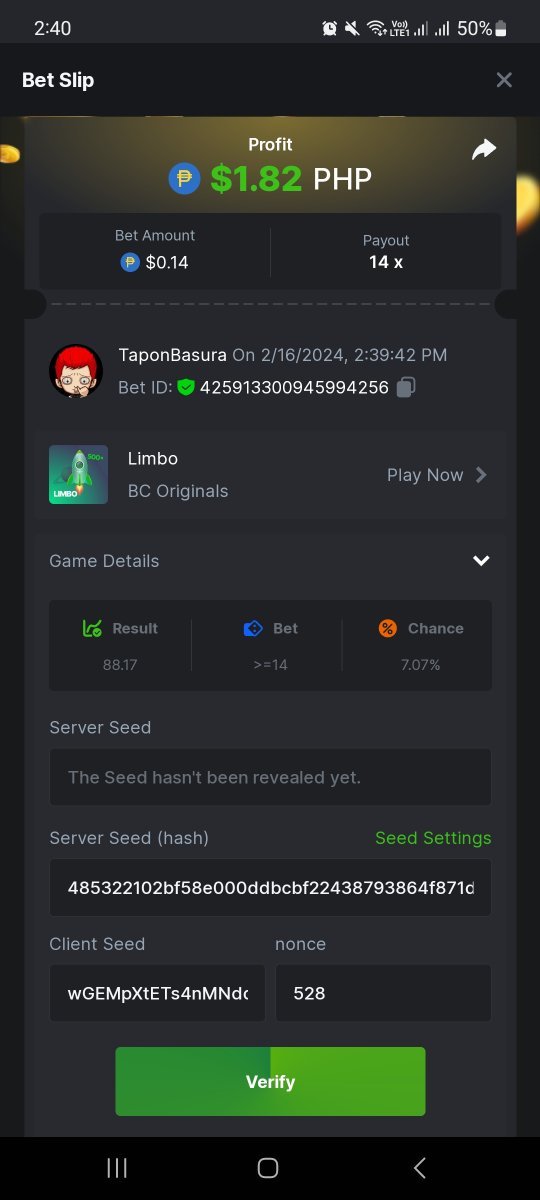This screenshot has width=540, height=1200.
Task: Tap the blue Bet tag icon
Action: click(x=253, y=628)
